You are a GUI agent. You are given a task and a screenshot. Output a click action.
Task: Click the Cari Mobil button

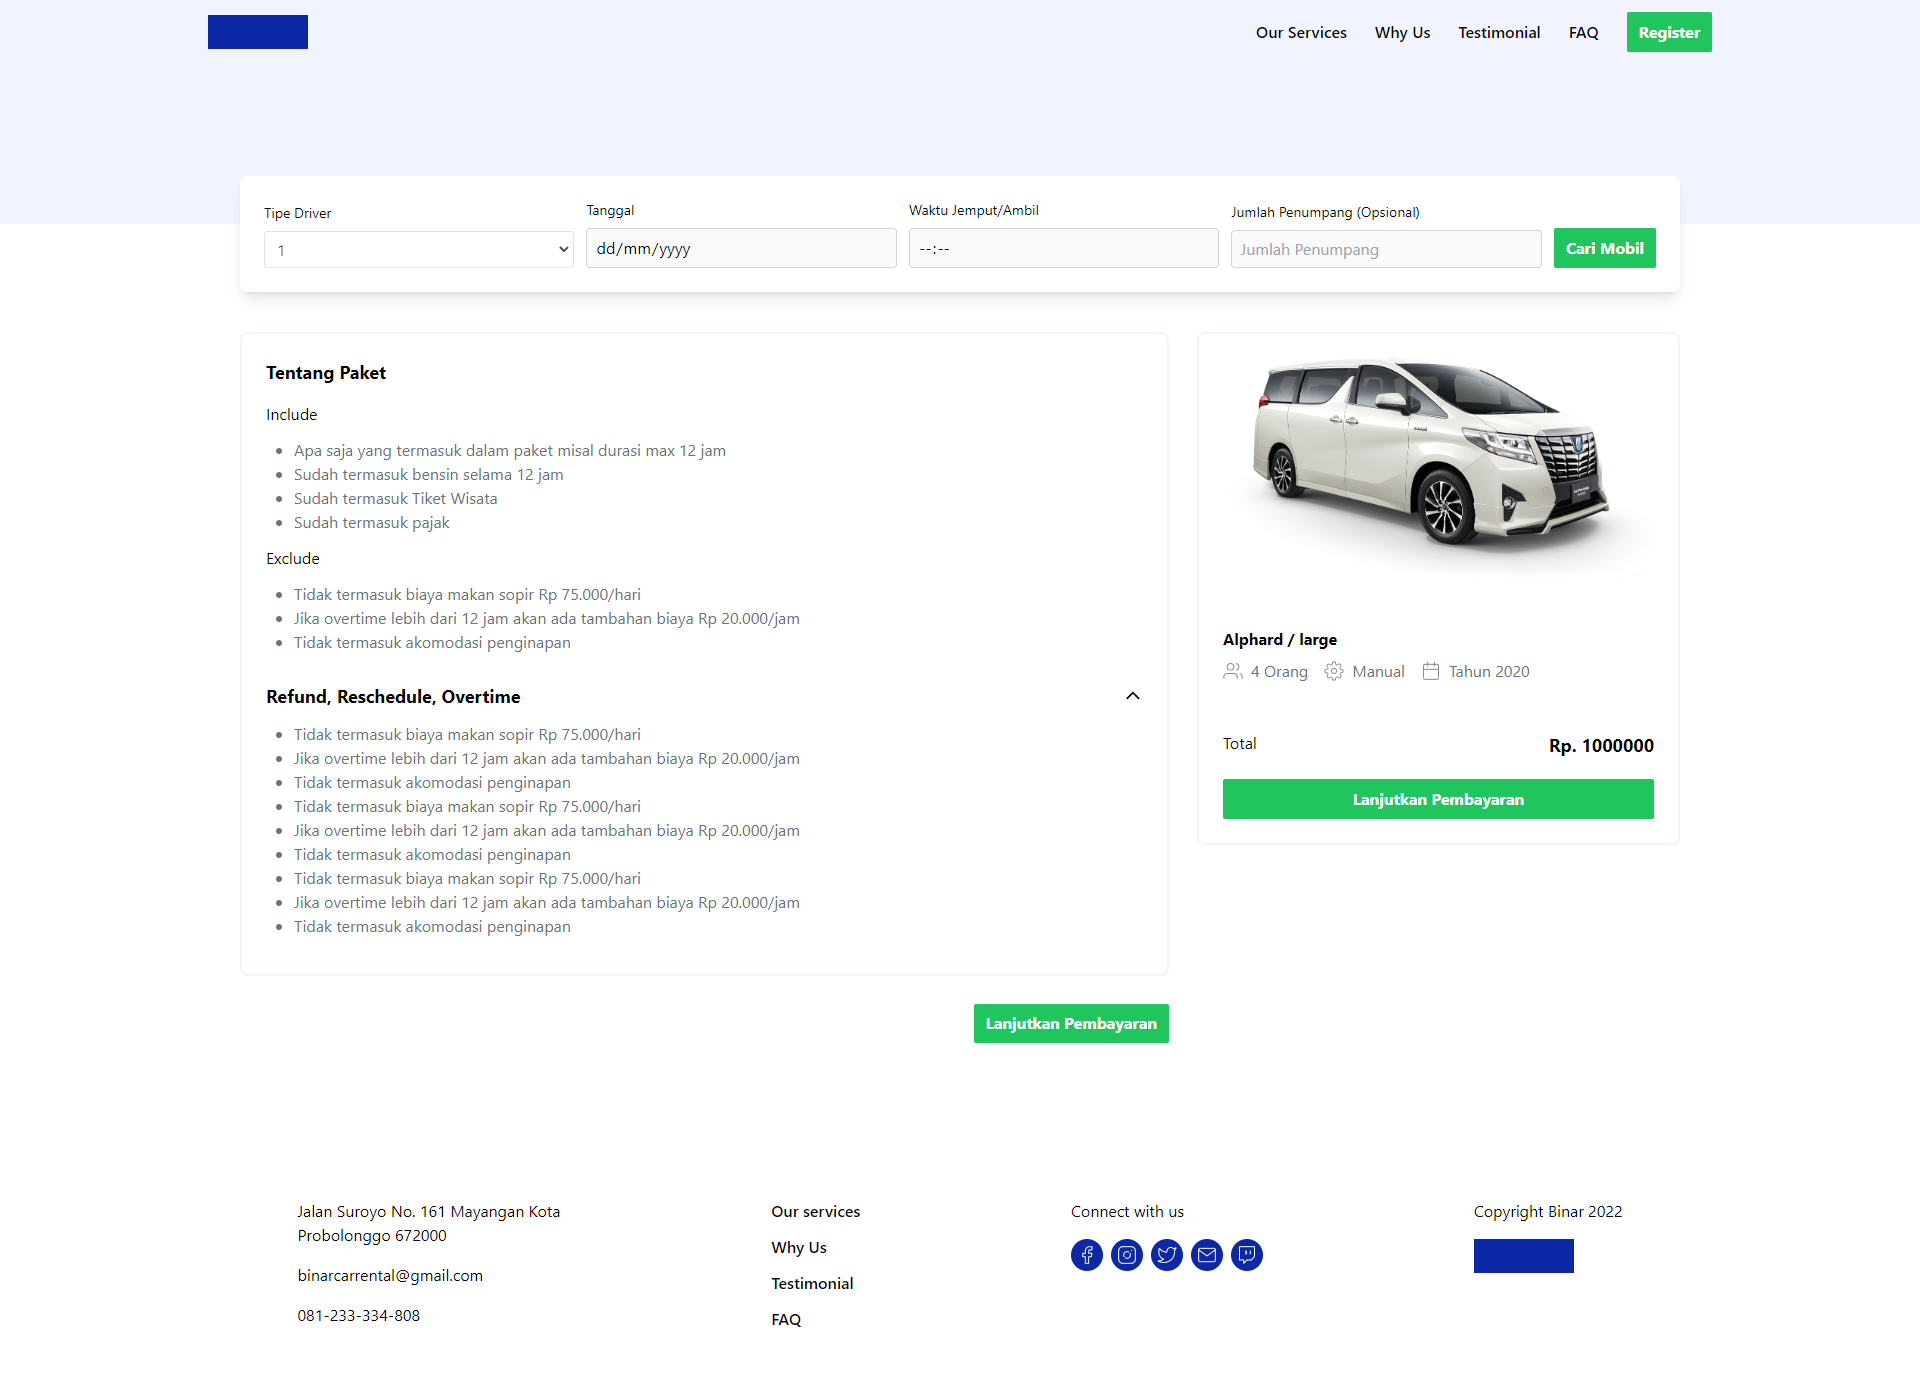tap(1604, 248)
